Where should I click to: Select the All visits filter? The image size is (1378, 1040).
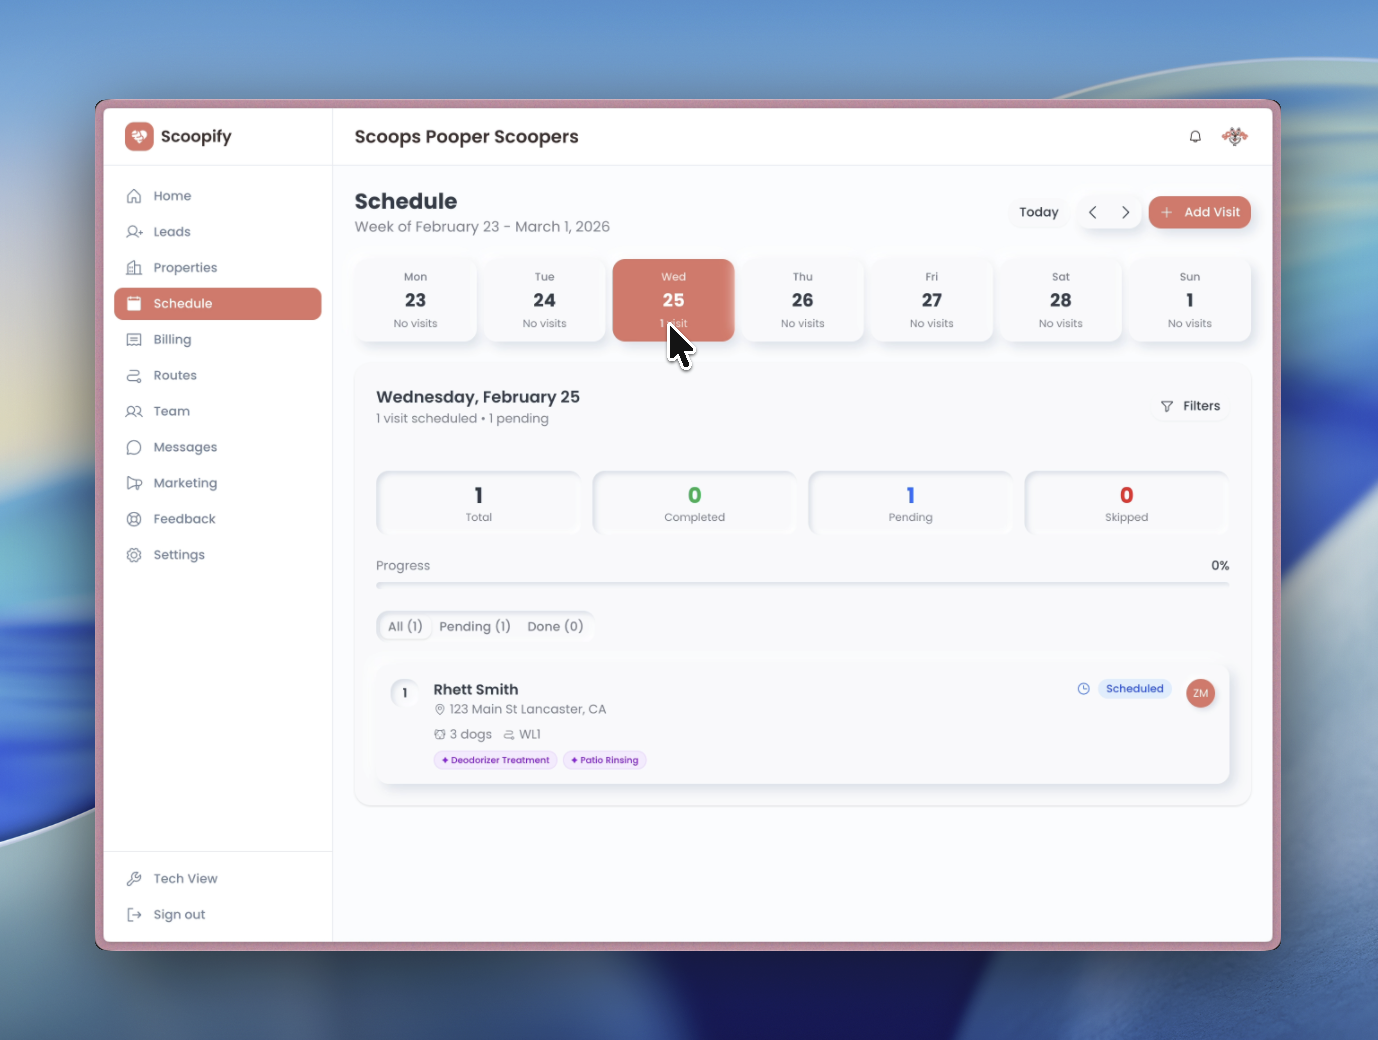pos(405,627)
